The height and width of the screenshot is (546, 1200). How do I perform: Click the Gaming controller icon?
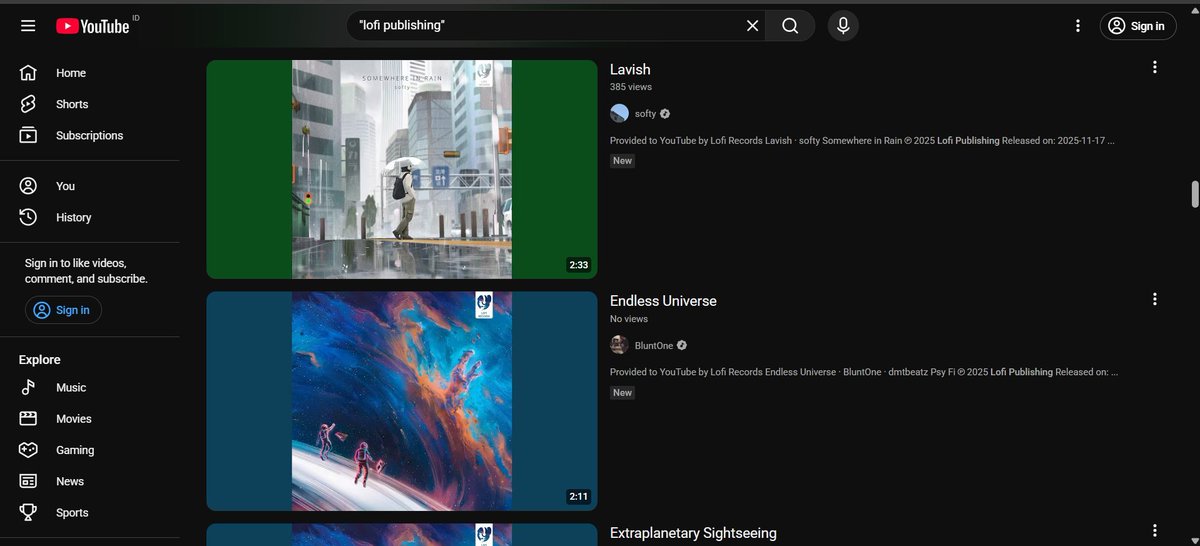[x=28, y=450]
